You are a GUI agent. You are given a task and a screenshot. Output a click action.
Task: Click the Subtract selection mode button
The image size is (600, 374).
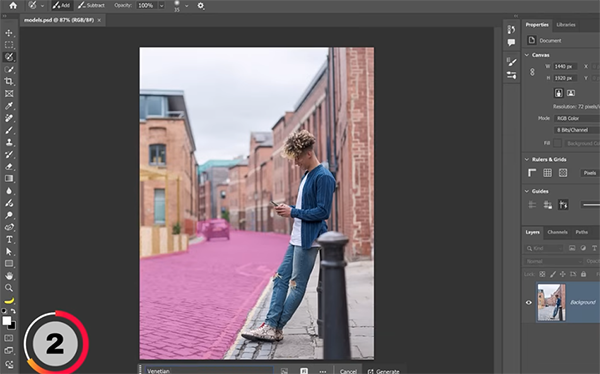pyautogui.click(x=91, y=5)
